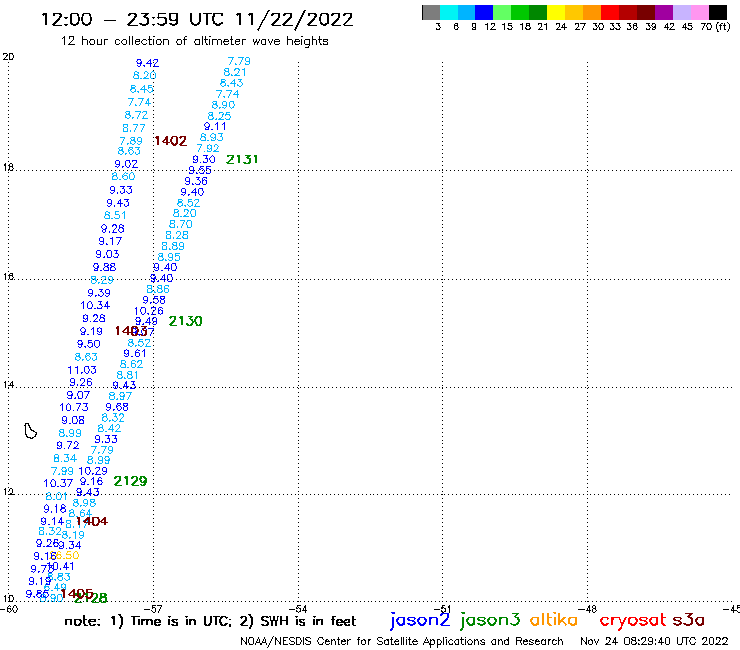Viewport: 740px width, 650px height.
Task: Click the jason2 satellite legend label
Action: coord(420,620)
